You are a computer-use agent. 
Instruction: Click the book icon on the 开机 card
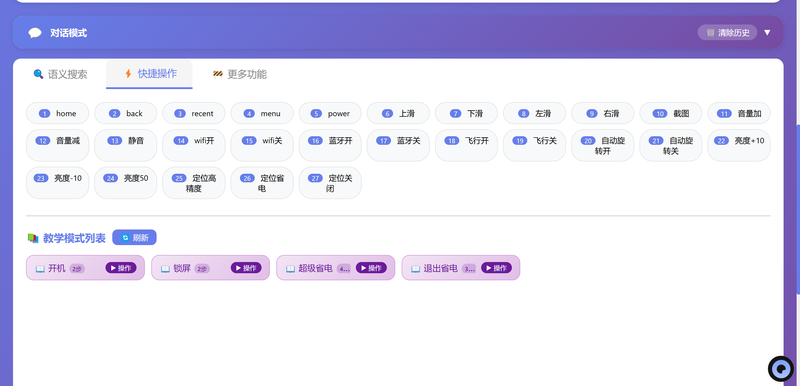40,268
